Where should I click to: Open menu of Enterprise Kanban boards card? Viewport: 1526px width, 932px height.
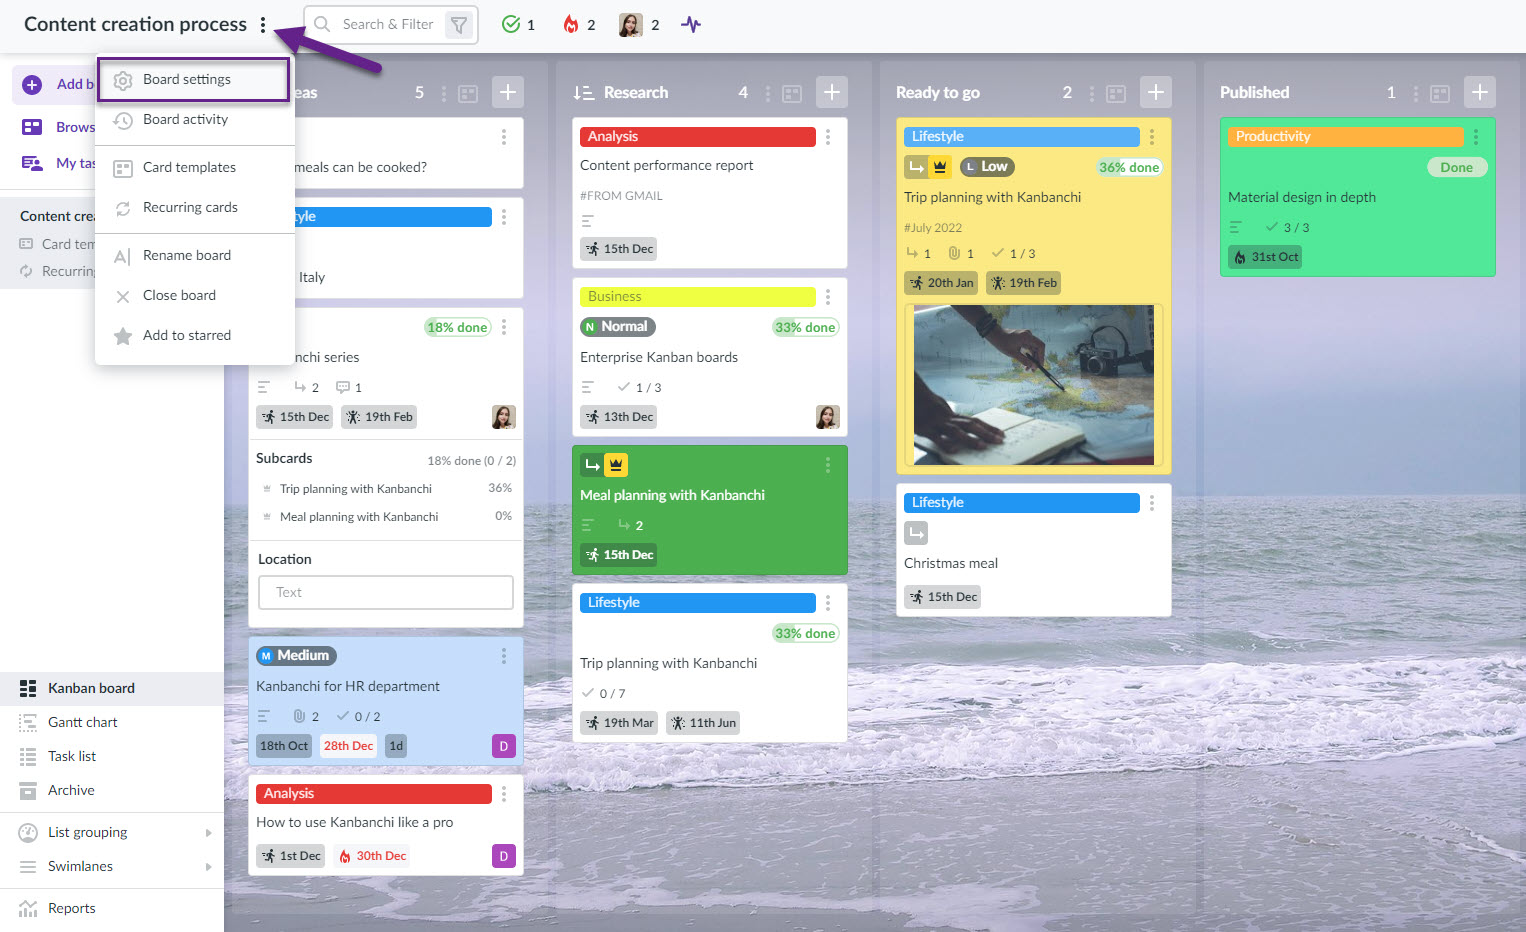coord(828,297)
